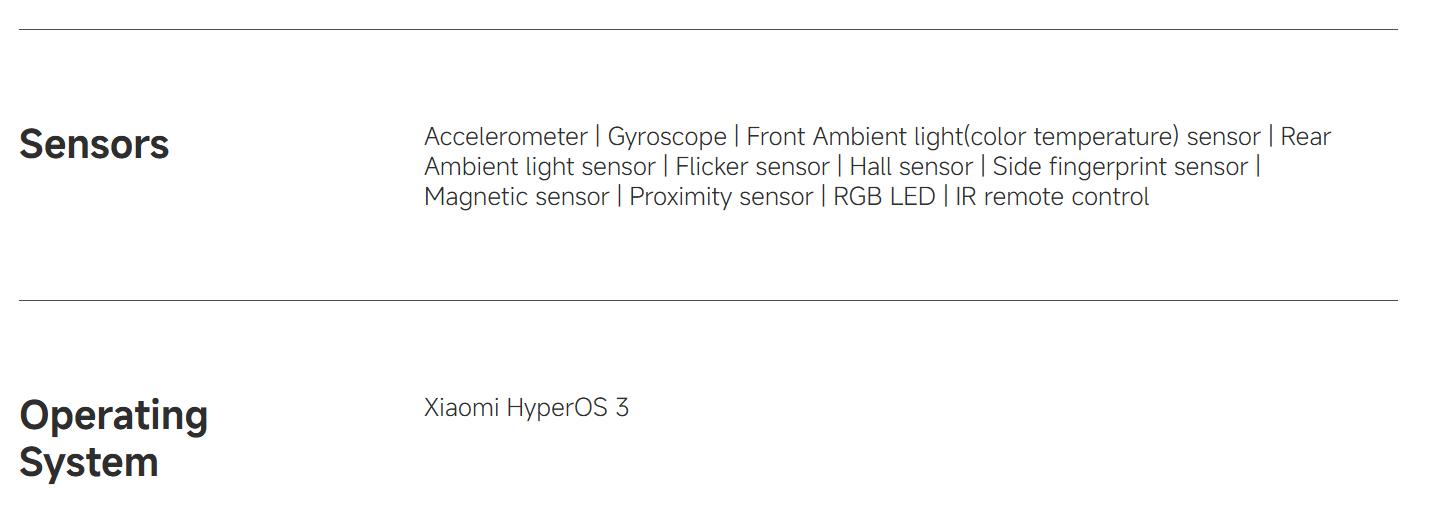Click the Side fingerprint sensor entry

[x=1120, y=166]
